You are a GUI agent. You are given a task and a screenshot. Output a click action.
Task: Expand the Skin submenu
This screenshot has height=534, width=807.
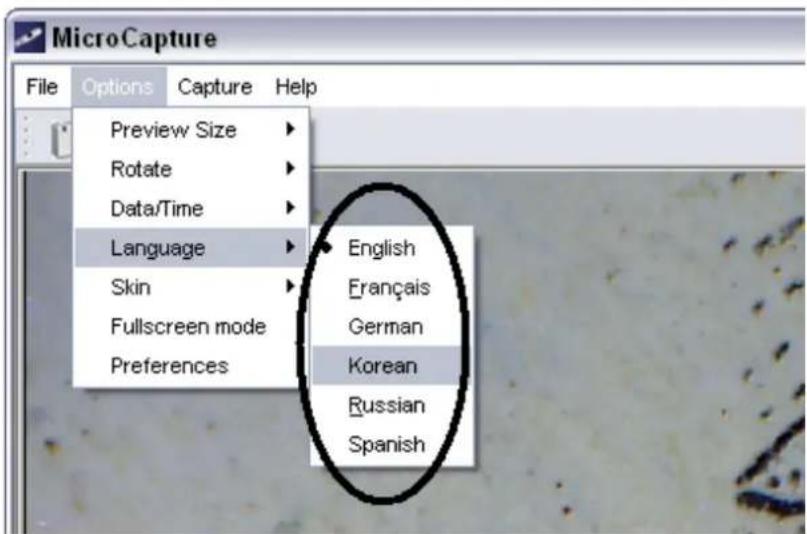coord(191,287)
